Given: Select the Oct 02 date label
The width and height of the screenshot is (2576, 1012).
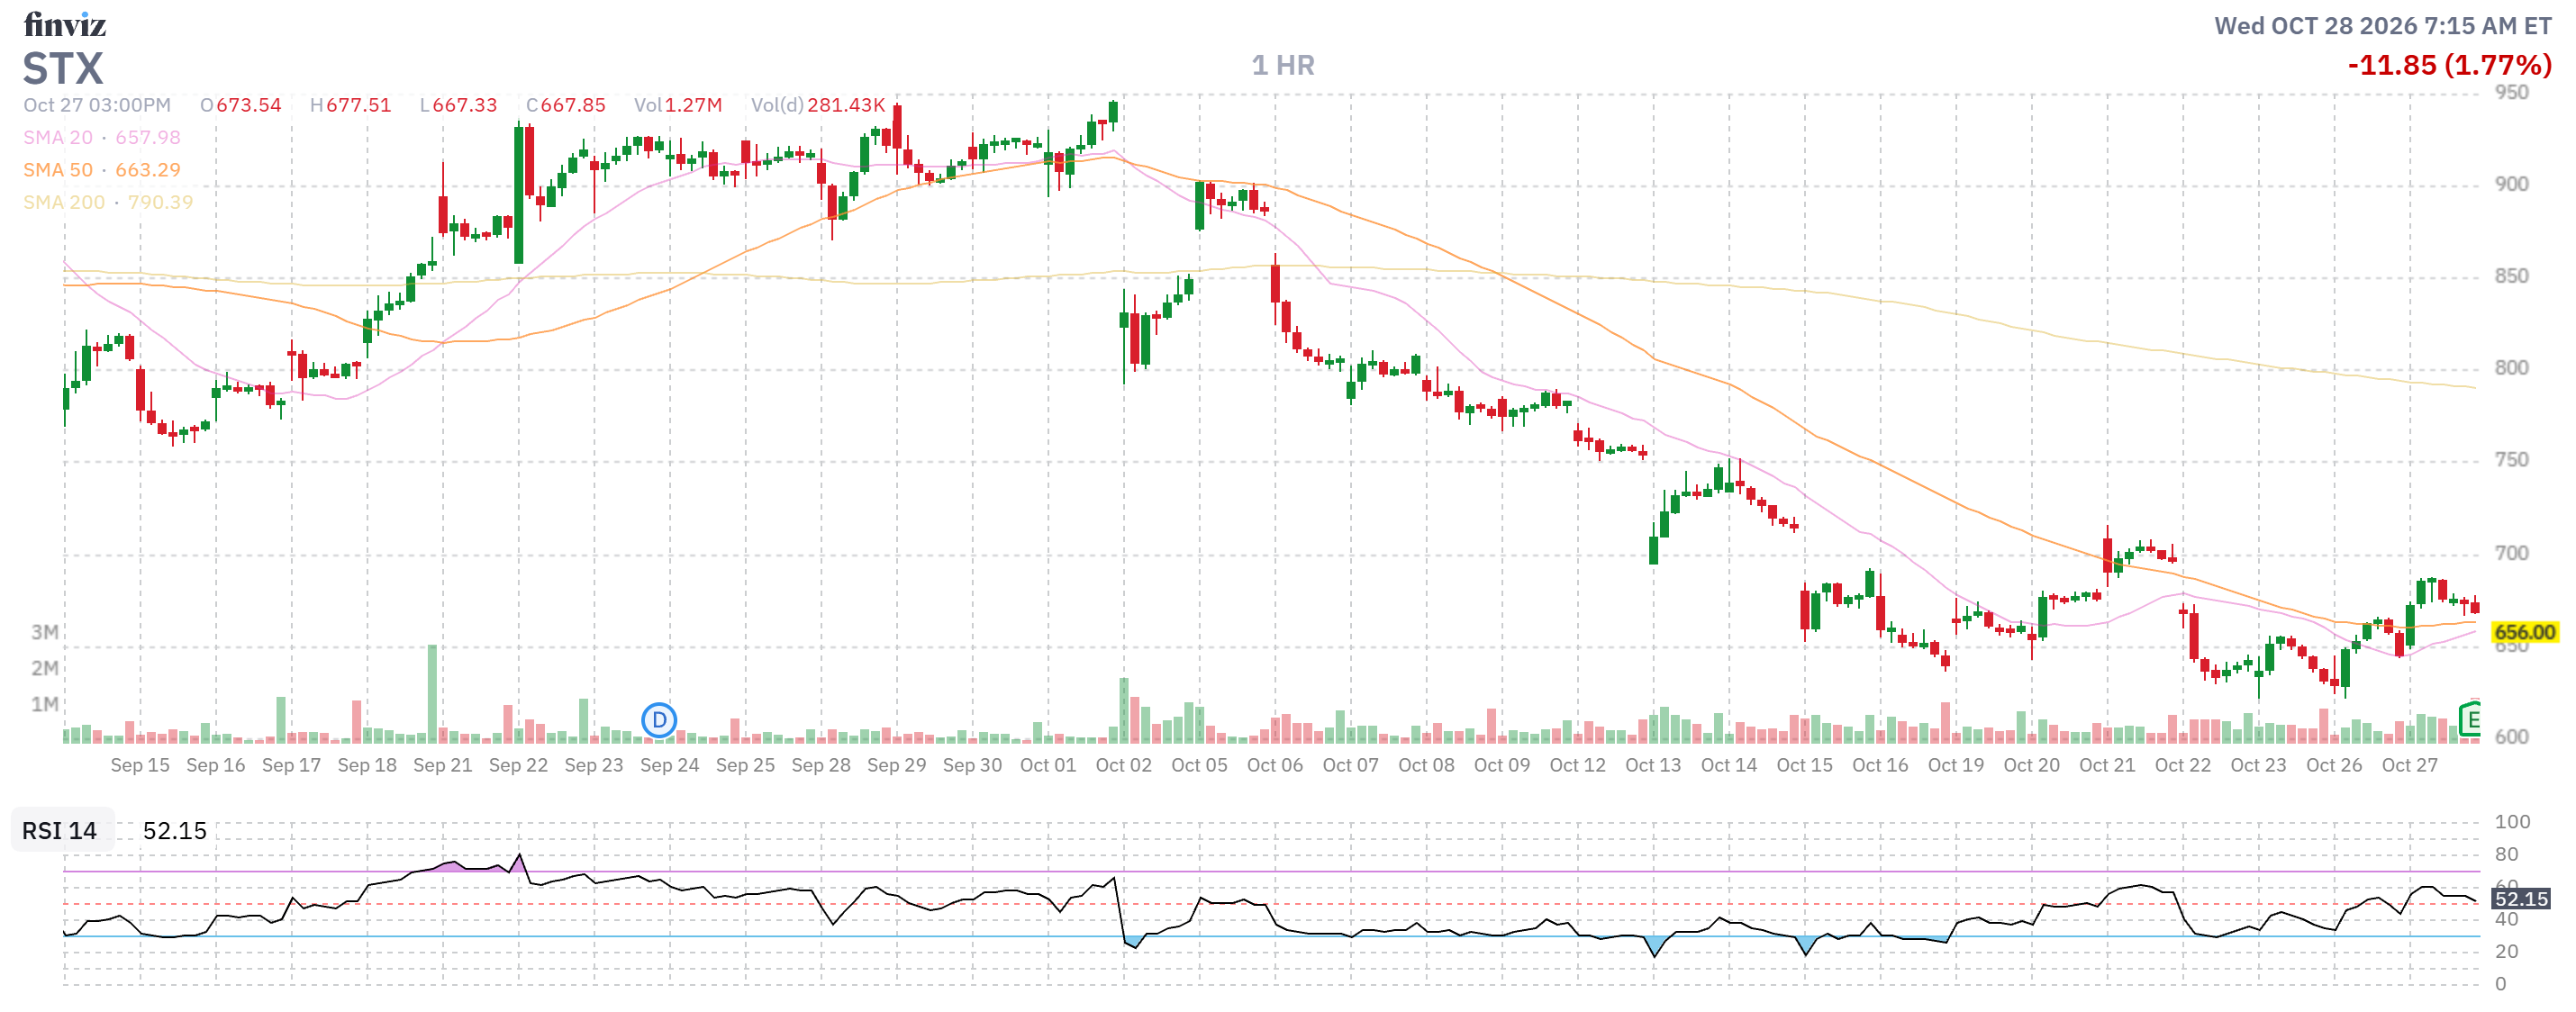Looking at the screenshot, I should click(1123, 765).
